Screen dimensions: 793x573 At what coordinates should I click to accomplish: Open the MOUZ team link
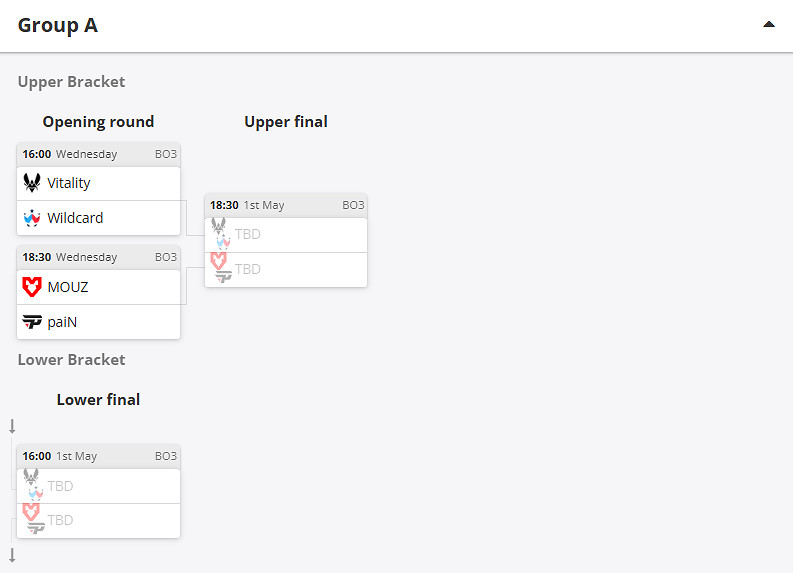pyautogui.click(x=68, y=287)
